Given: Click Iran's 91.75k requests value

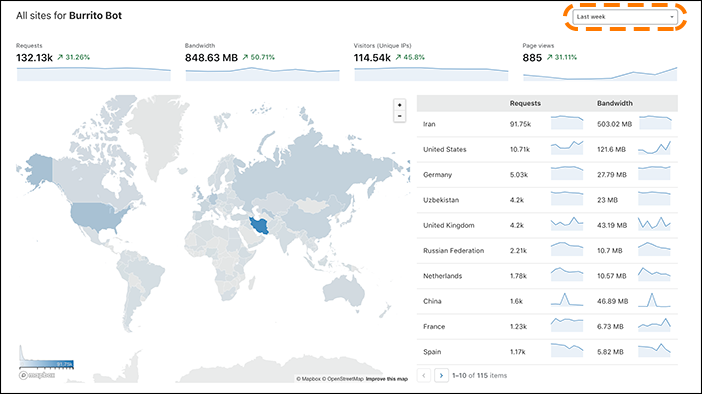Looking at the screenshot, I should pos(520,124).
